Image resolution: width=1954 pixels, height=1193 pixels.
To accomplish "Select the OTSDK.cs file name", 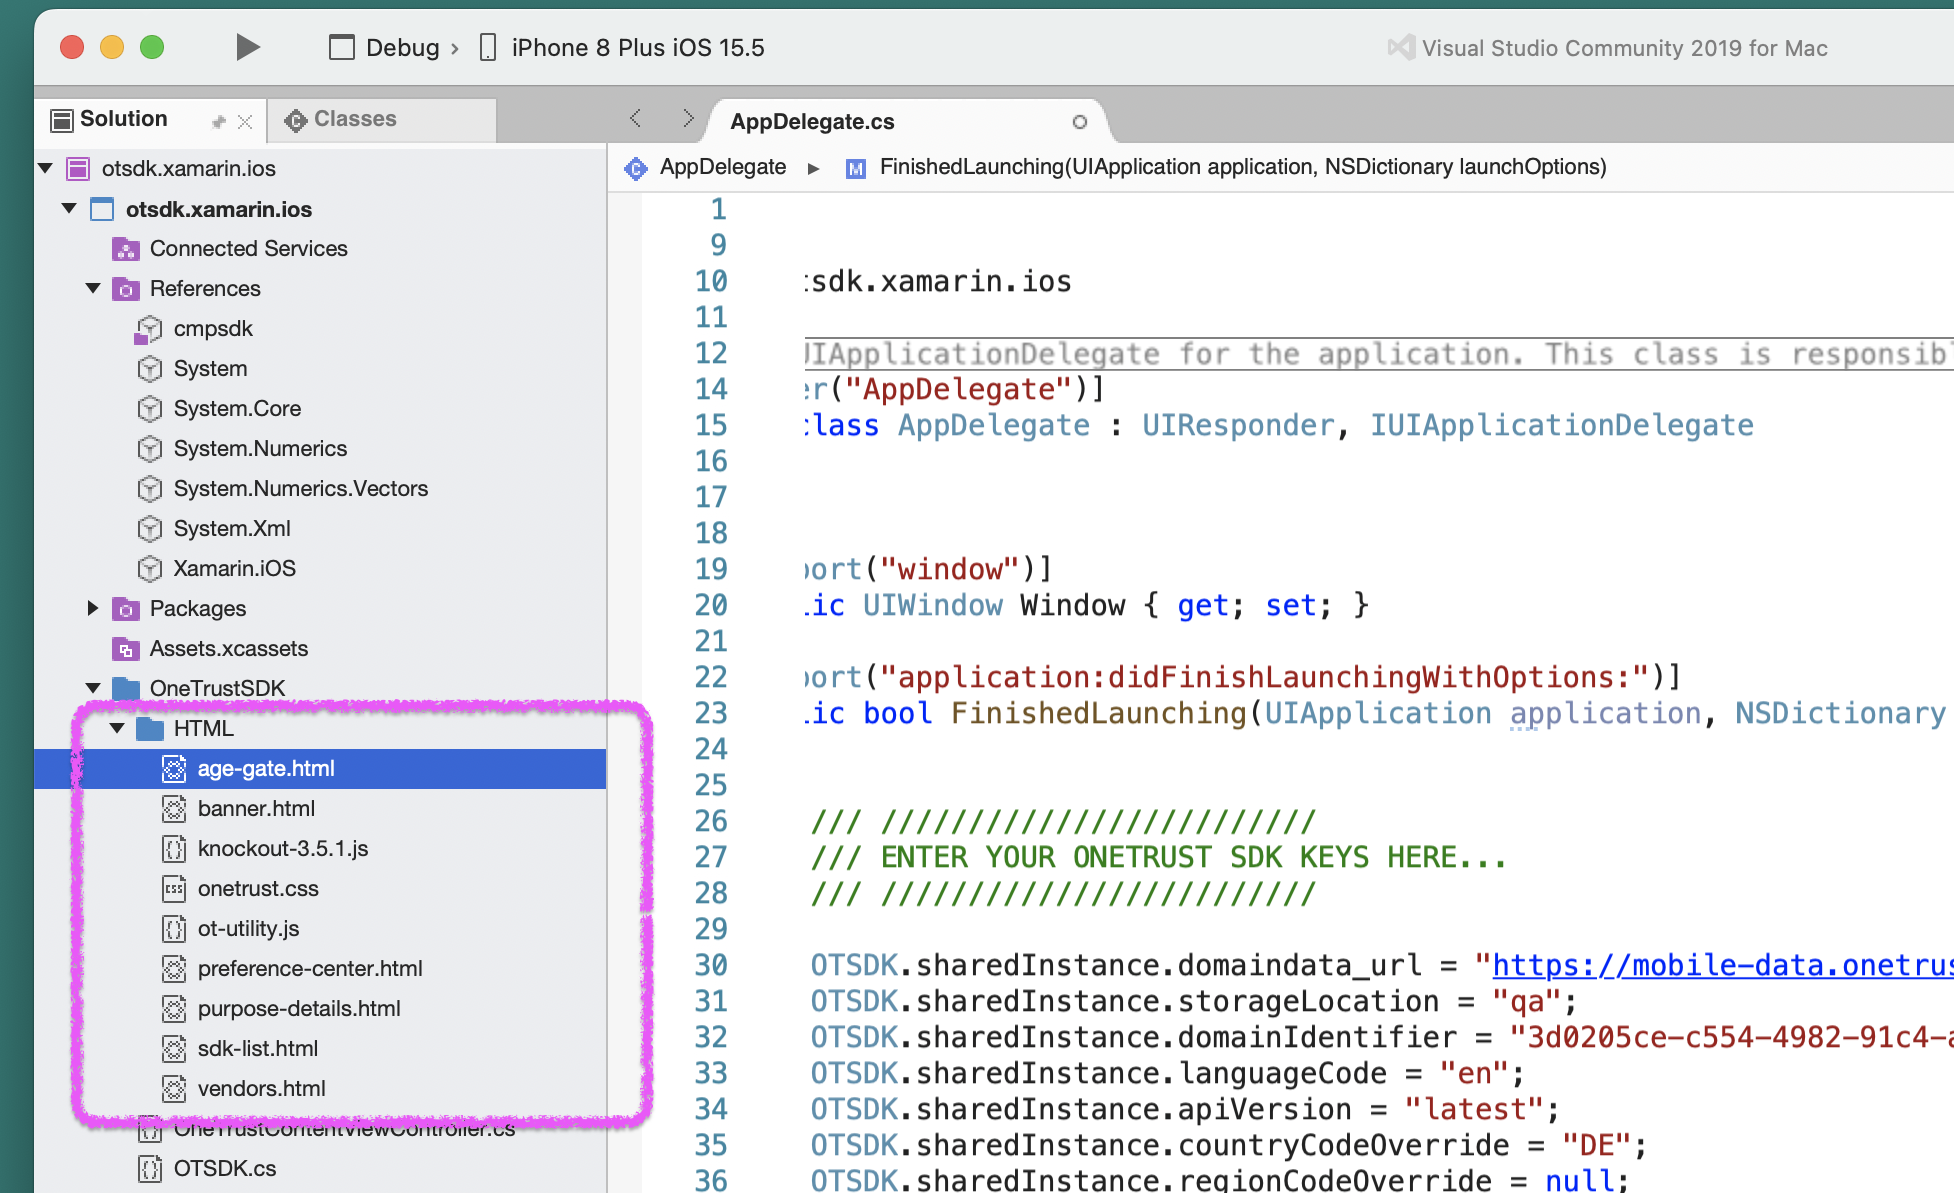I will point(225,1169).
